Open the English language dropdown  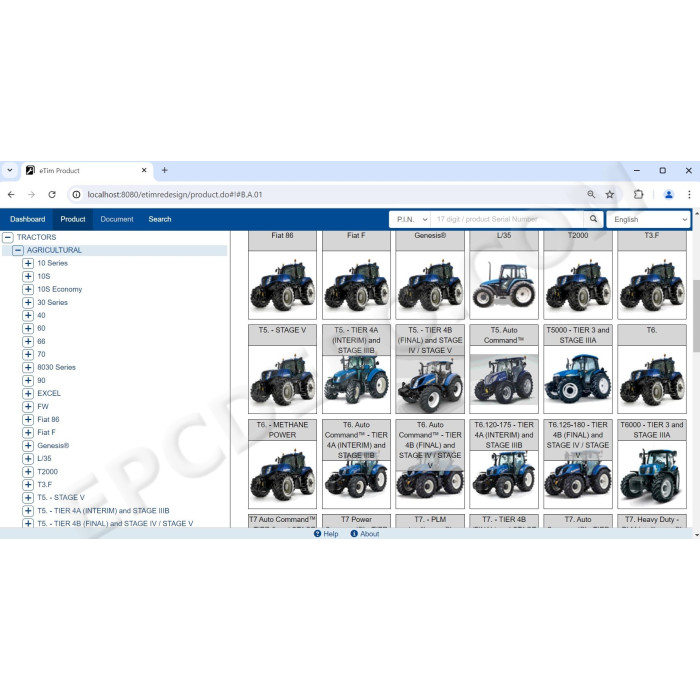[649, 219]
